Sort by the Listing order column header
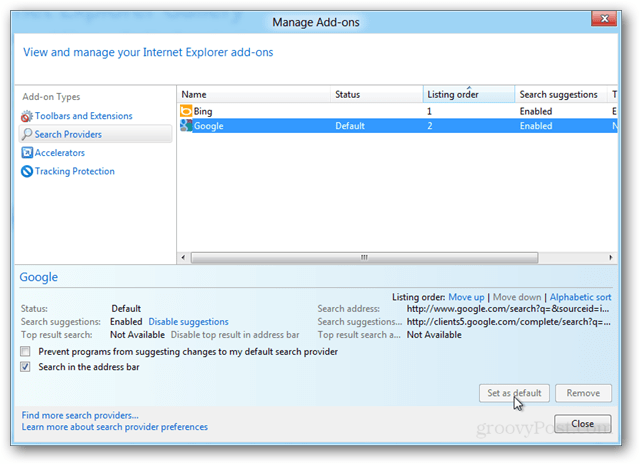 (x=469, y=94)
